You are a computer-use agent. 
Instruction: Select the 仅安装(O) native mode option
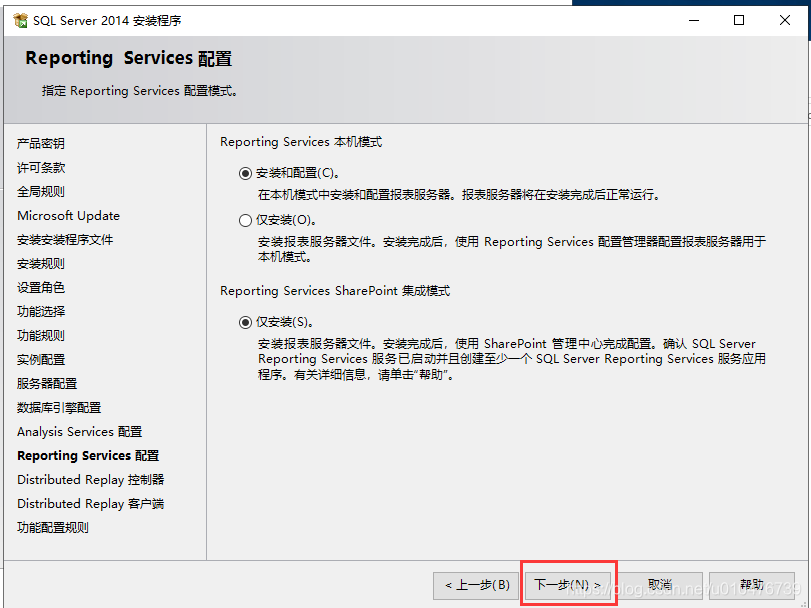click(x=245, y=220)
